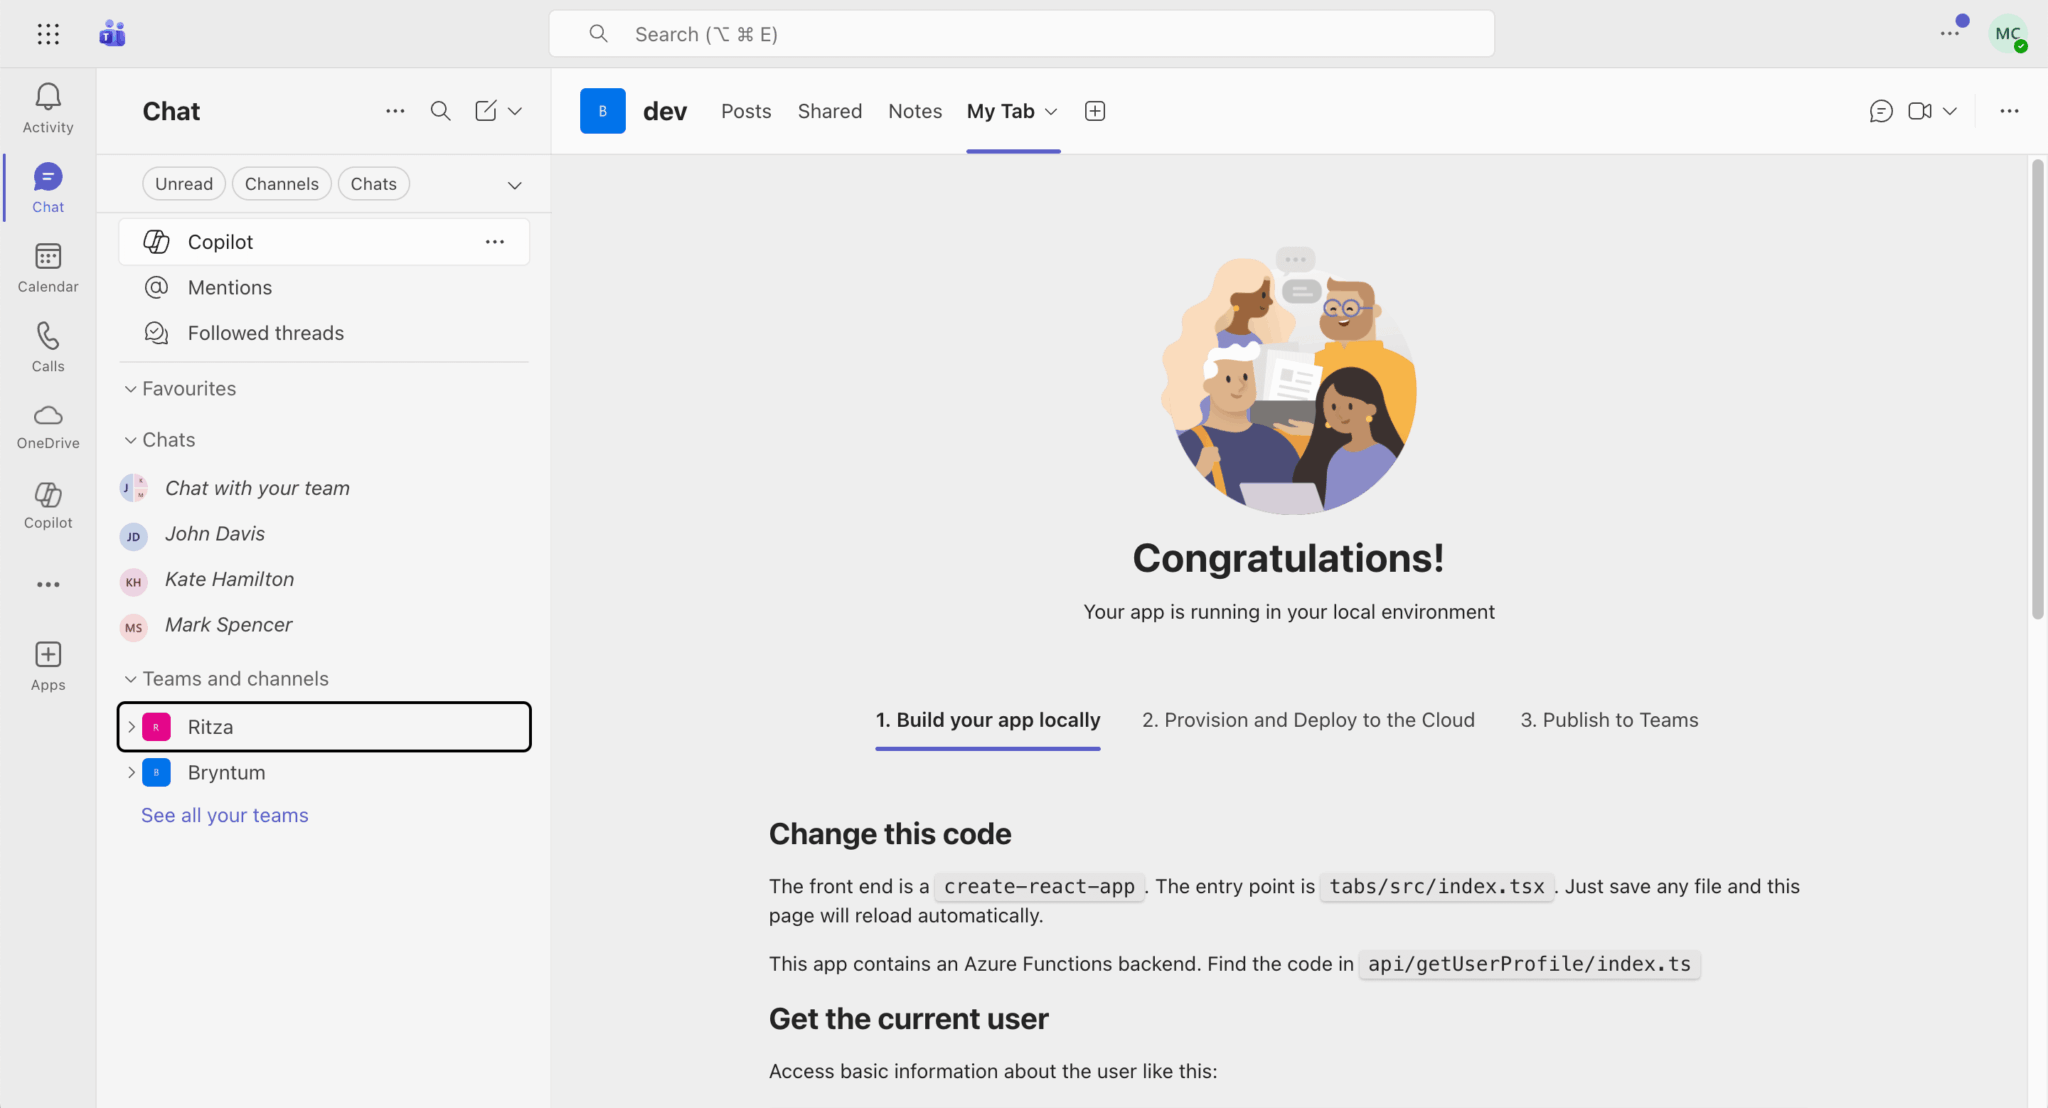
Task: Click the search icon in Chat header
Action: [x=440, y=111]
